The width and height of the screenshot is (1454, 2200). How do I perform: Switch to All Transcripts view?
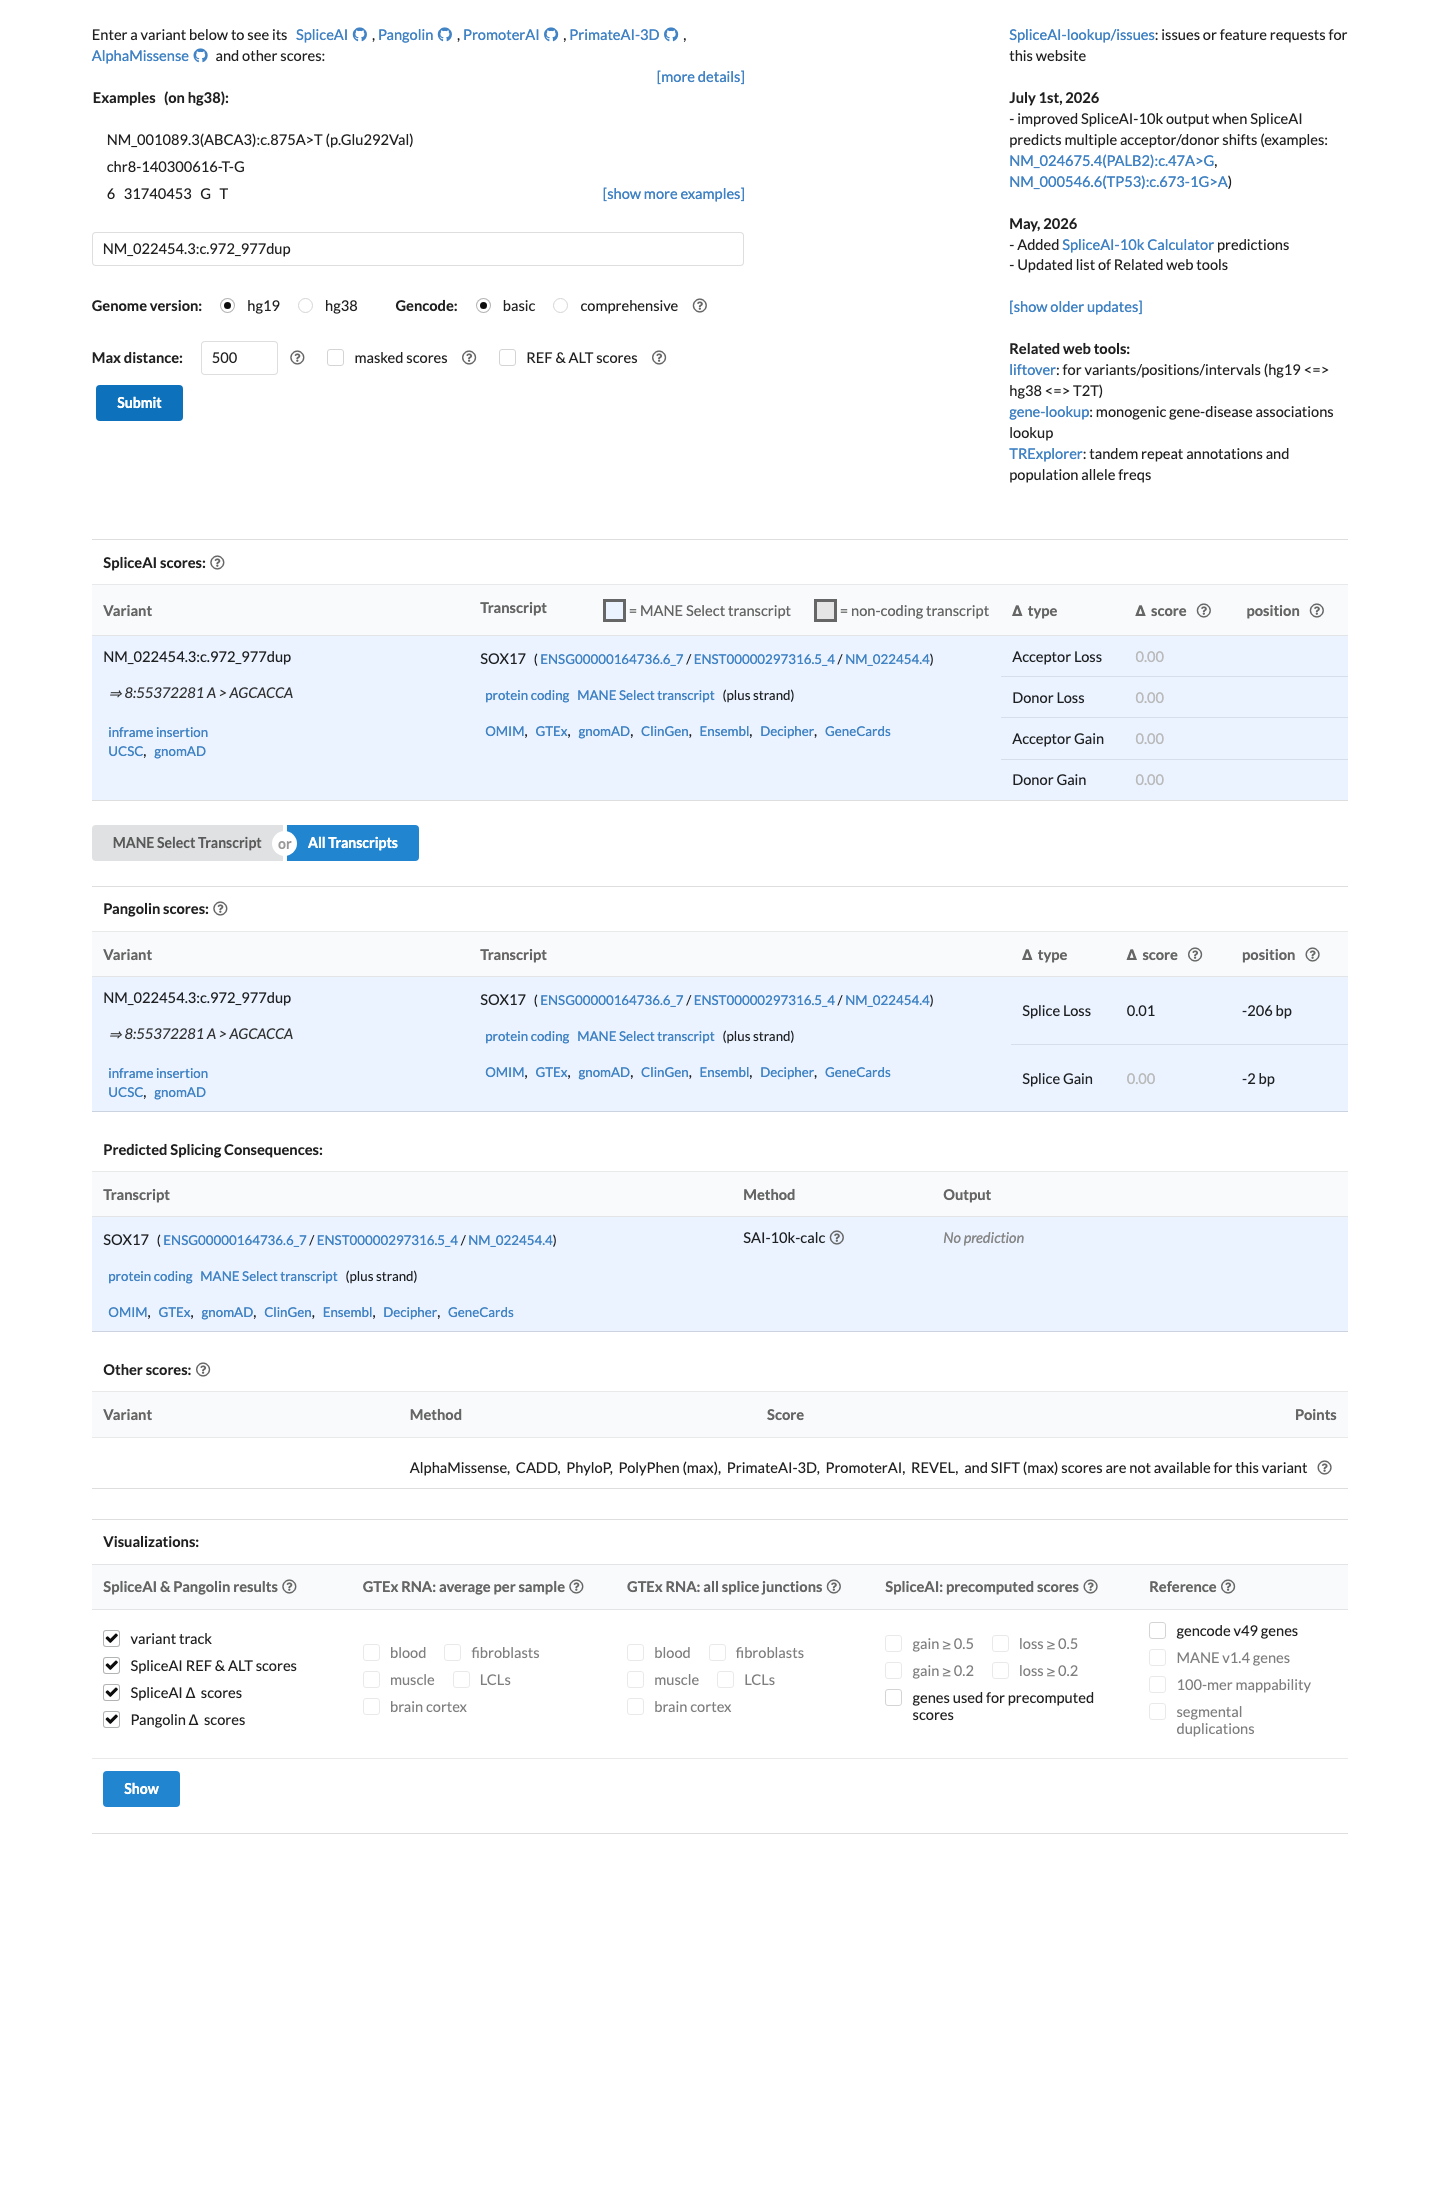pyautogui.click(x=353, y=843)
